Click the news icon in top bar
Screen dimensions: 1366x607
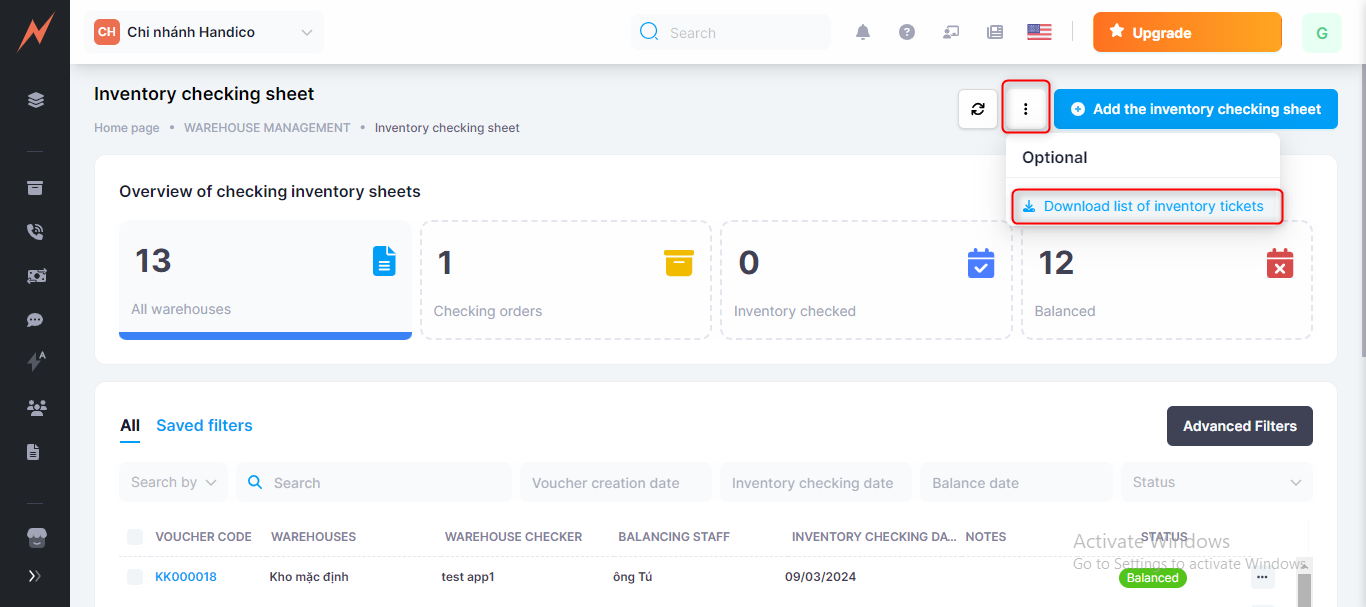(995, 32)
